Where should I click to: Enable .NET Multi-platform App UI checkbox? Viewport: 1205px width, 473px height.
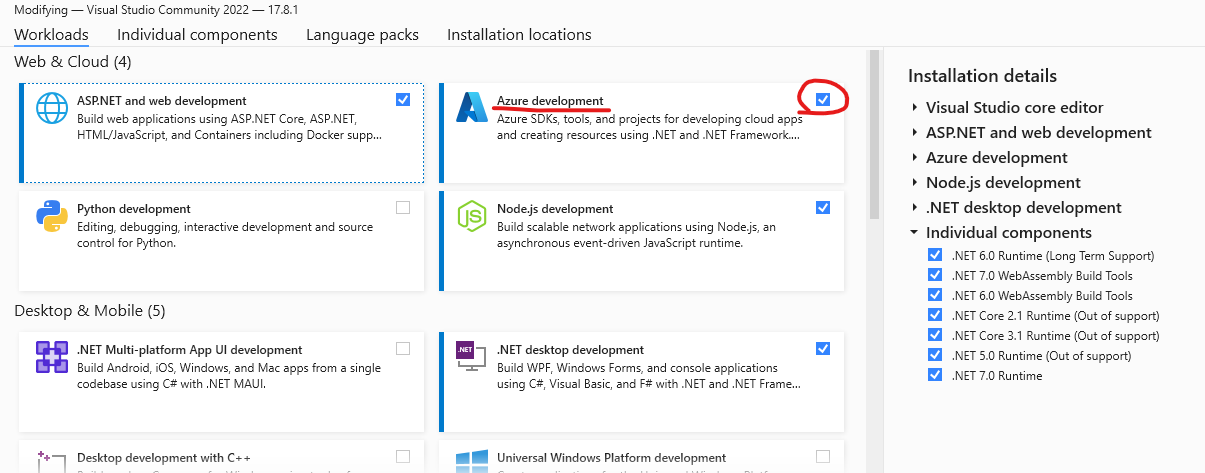[x=403, y=349]
